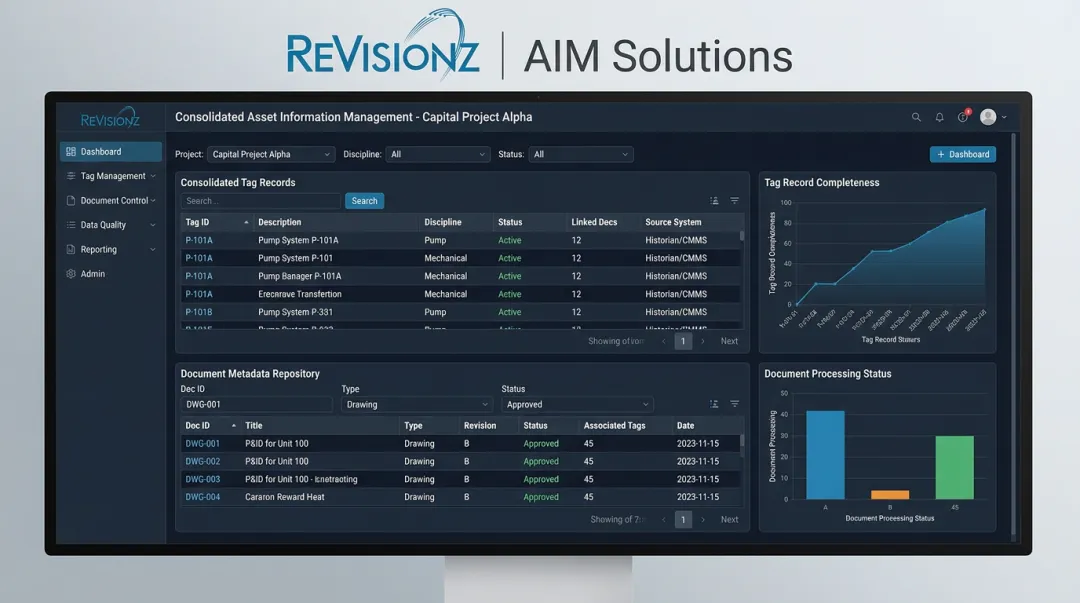Click the Consolidated Tag Records table scrollbar
The width and height of the screenshot is (1080, 603).
(x=742, y=235)
